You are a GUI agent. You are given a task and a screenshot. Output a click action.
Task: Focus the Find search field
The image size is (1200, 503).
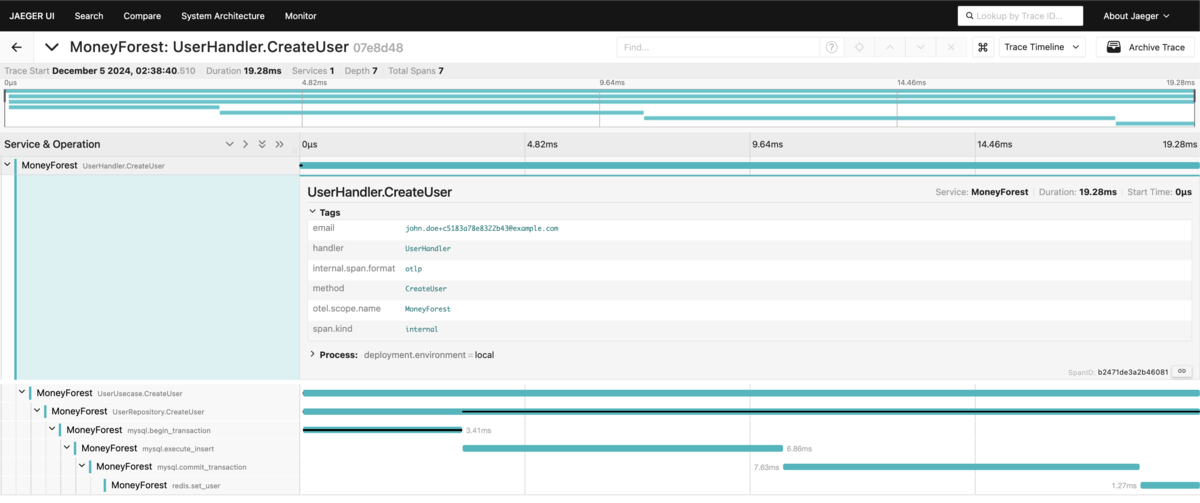(x=718, y=47)
